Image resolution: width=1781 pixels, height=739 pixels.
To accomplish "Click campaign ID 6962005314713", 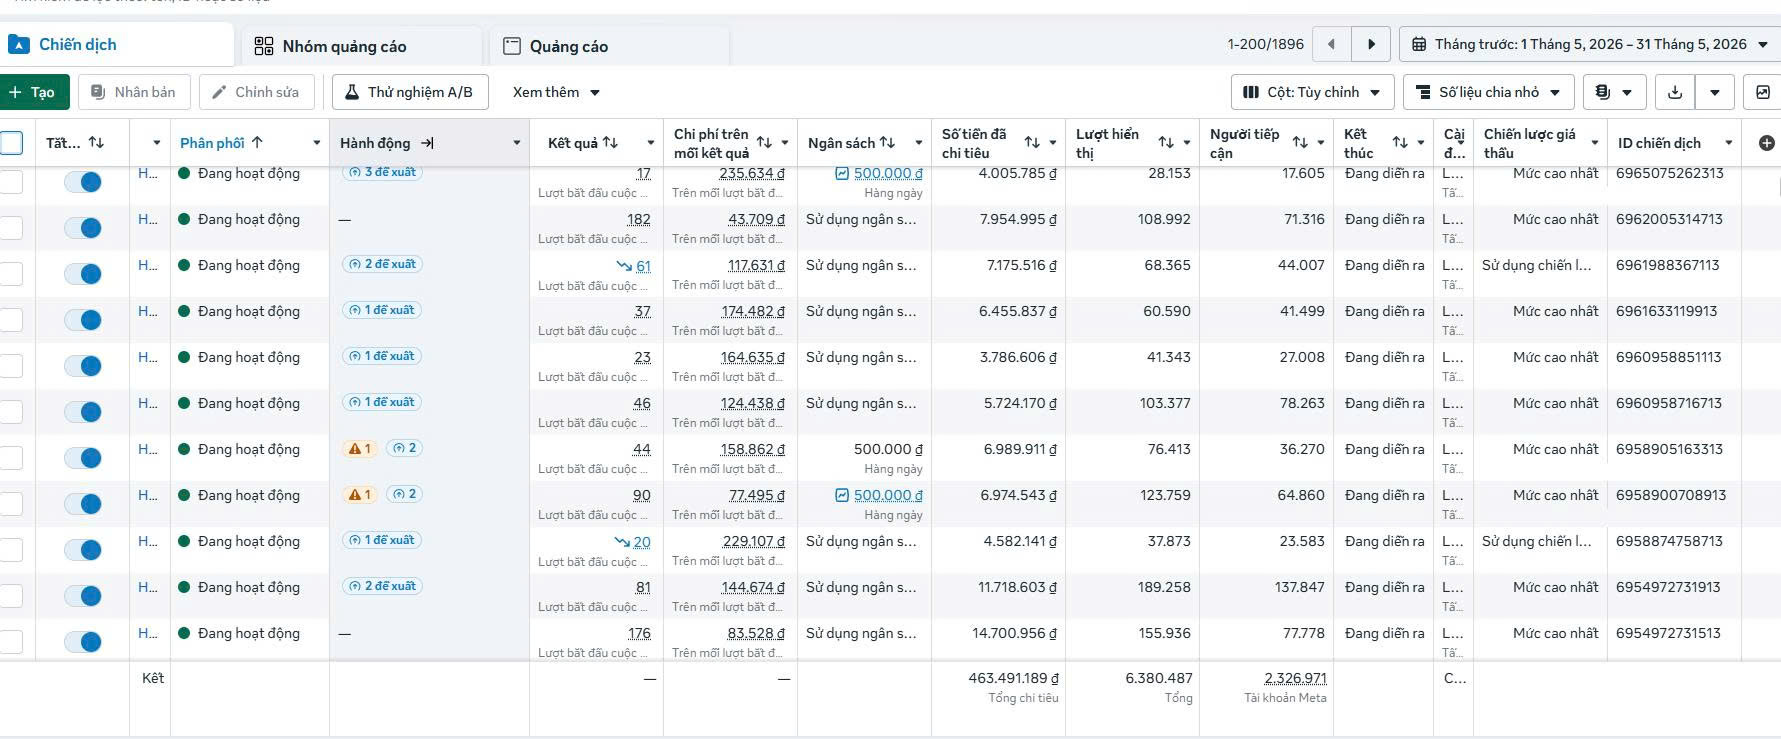I will tap(1669, 219).
